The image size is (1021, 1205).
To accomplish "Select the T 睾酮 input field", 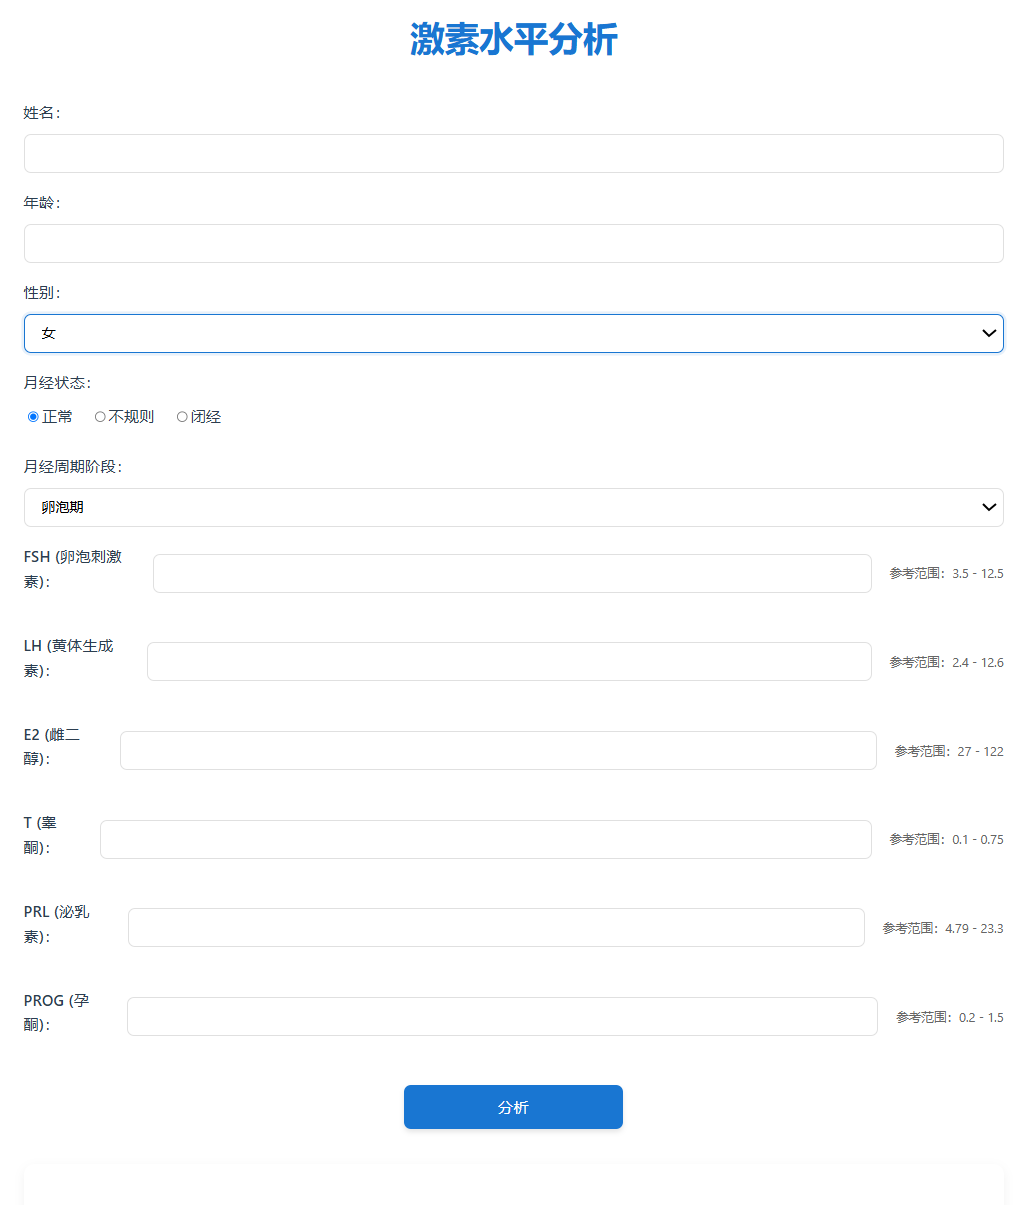I will pos(486,840).
